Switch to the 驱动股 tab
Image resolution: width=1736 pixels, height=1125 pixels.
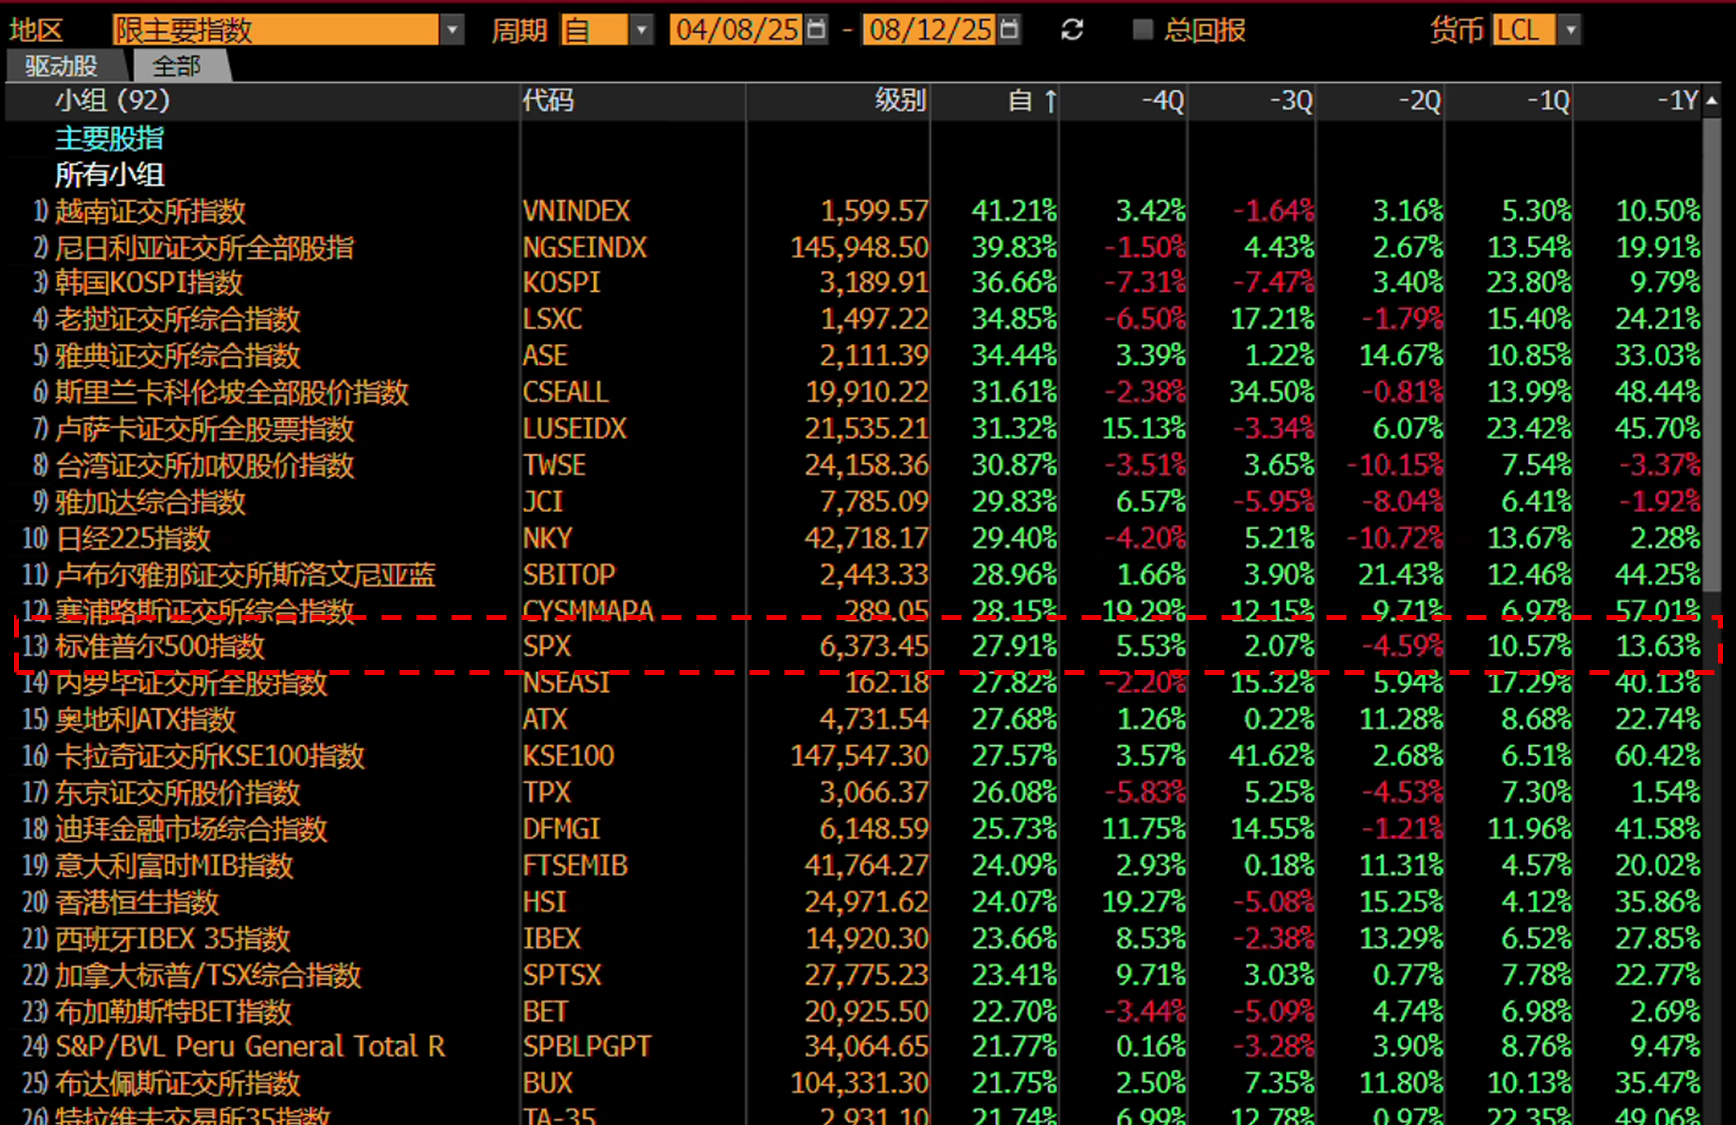click(x=62, y=66)
